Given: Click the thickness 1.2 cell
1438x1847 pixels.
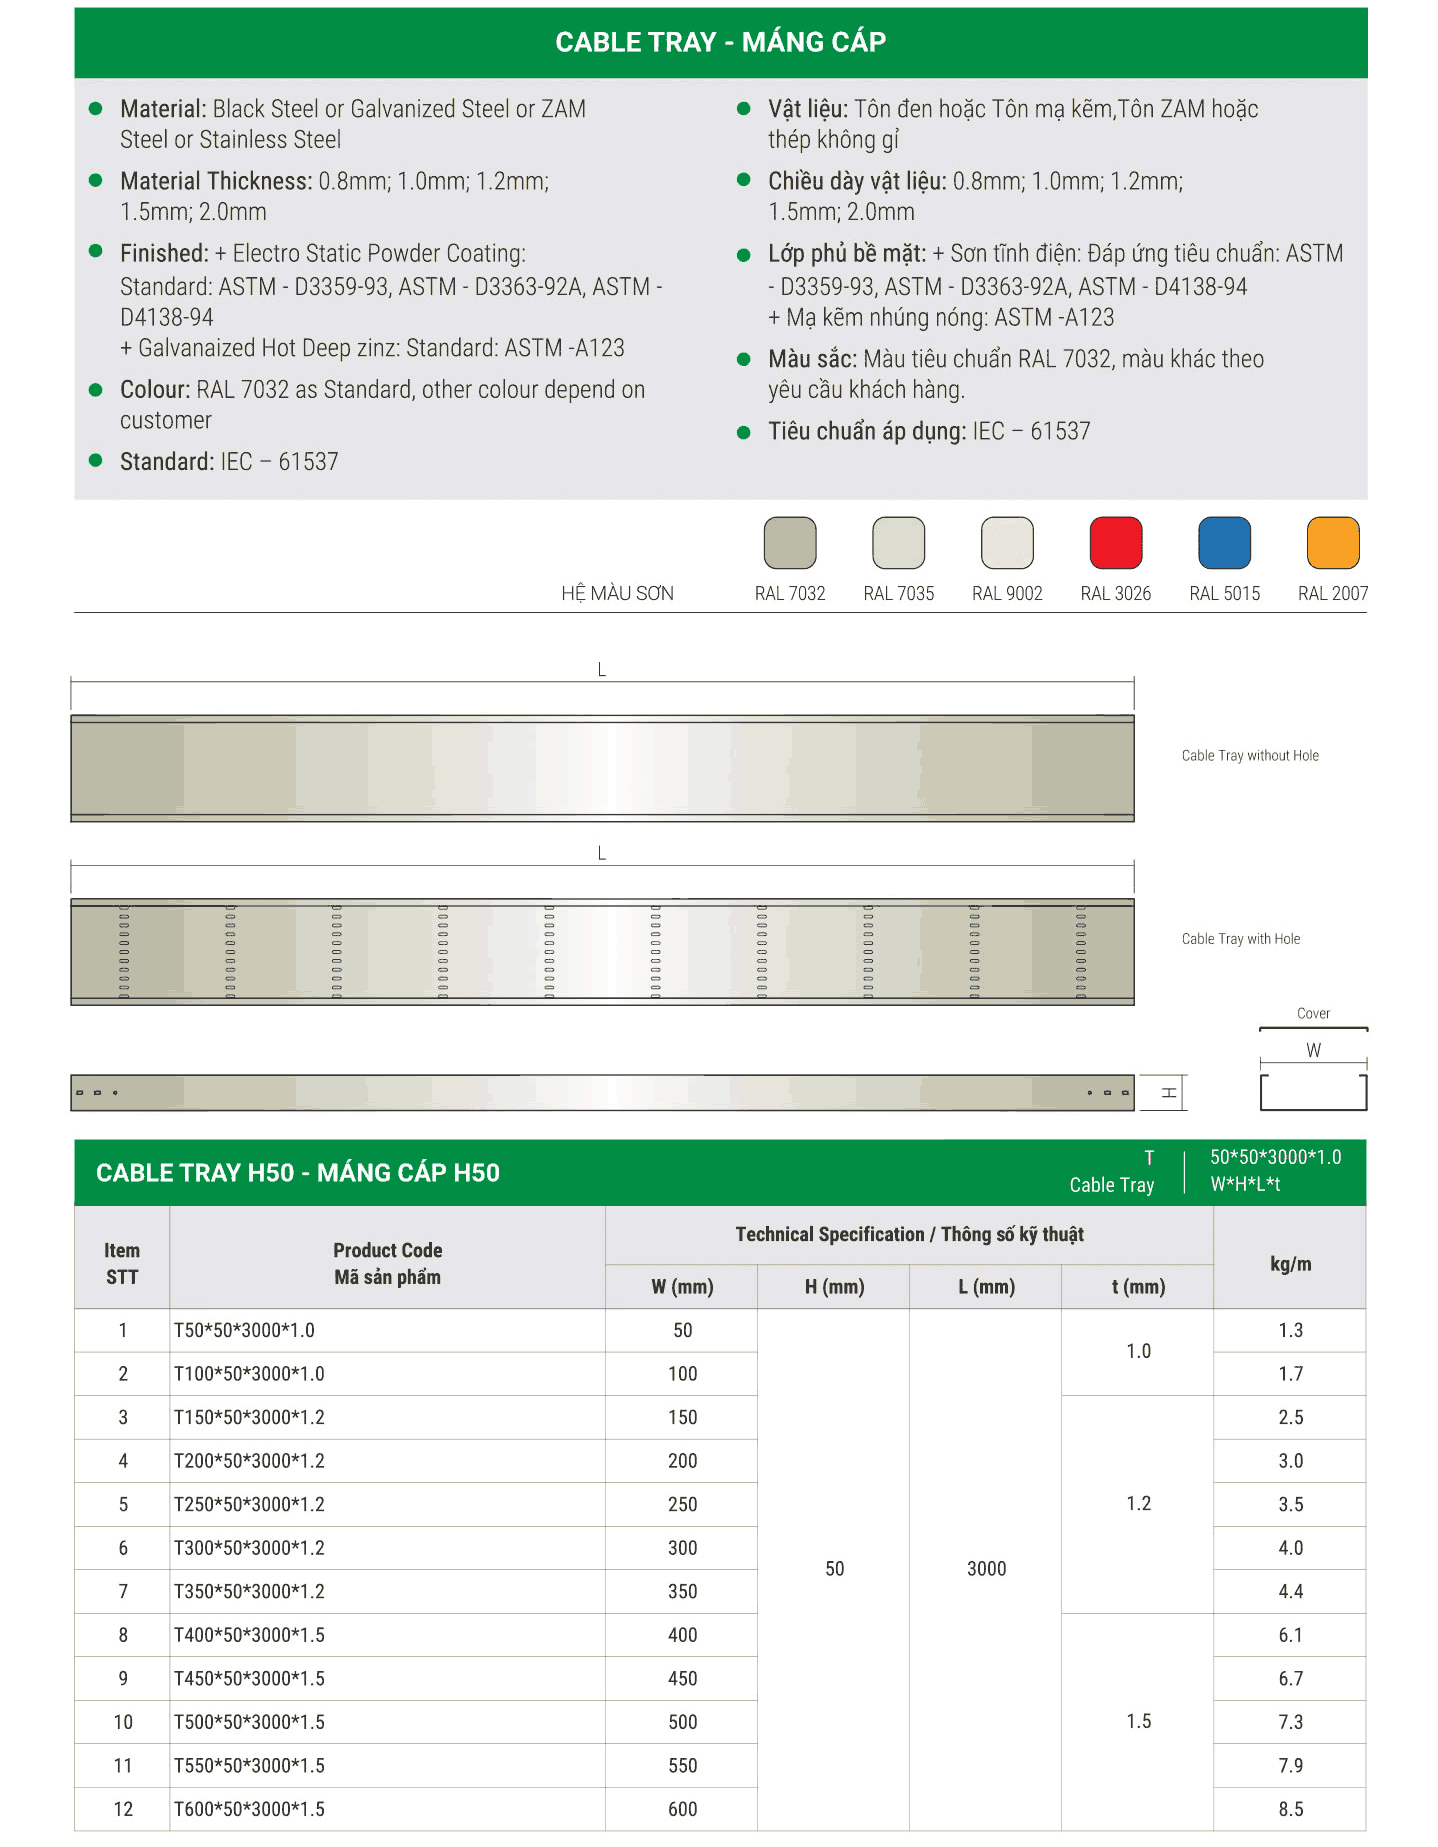Looking at the screenshot, I should pyautogui.click(x=1138, y=1504).
